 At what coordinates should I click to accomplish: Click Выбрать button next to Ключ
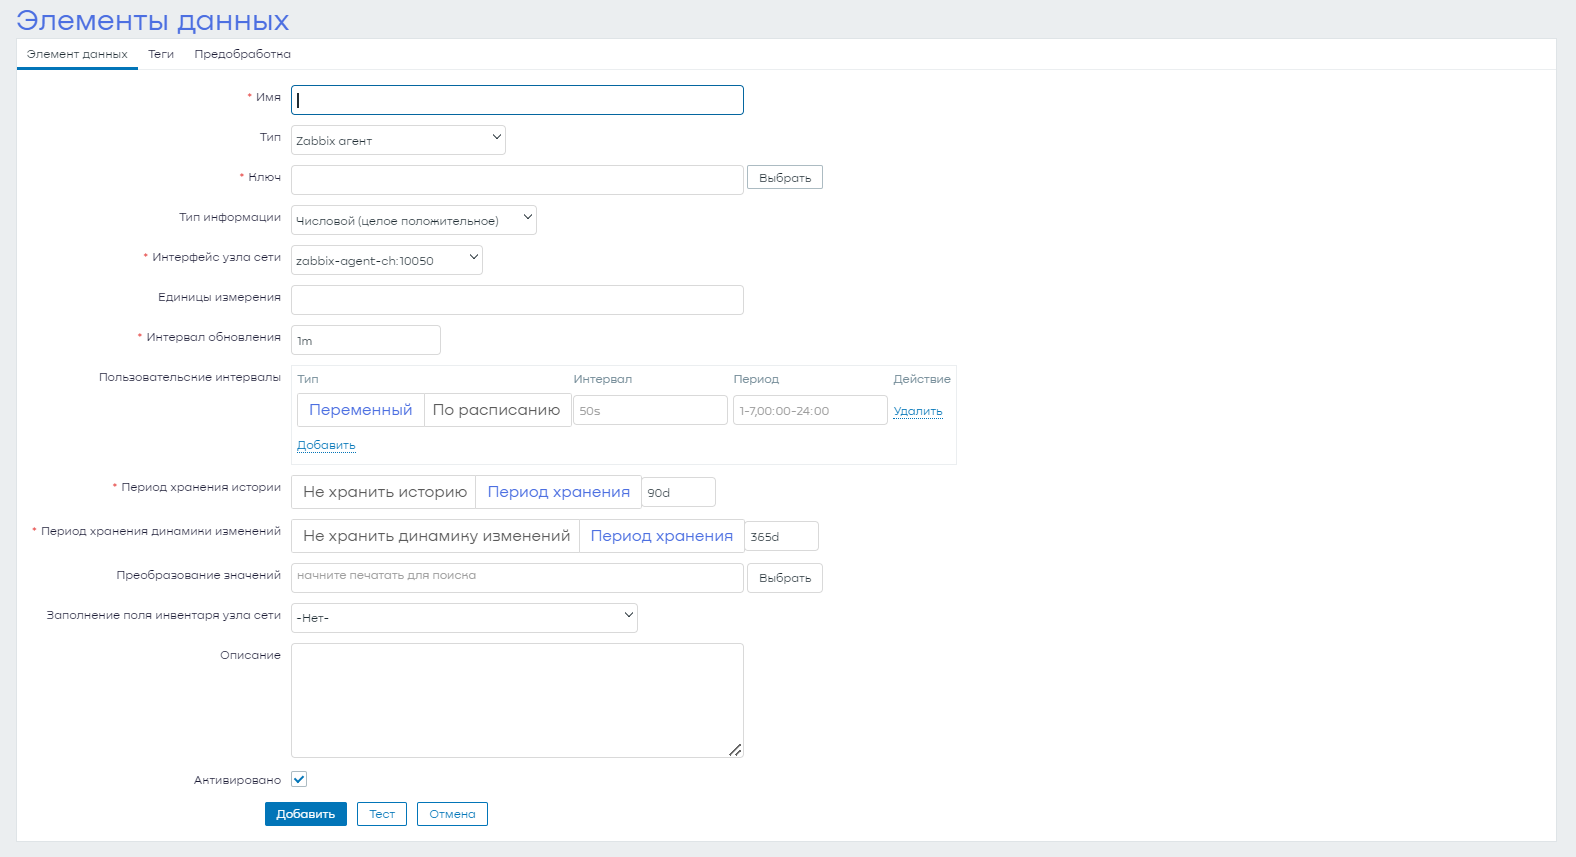(785, 178)
